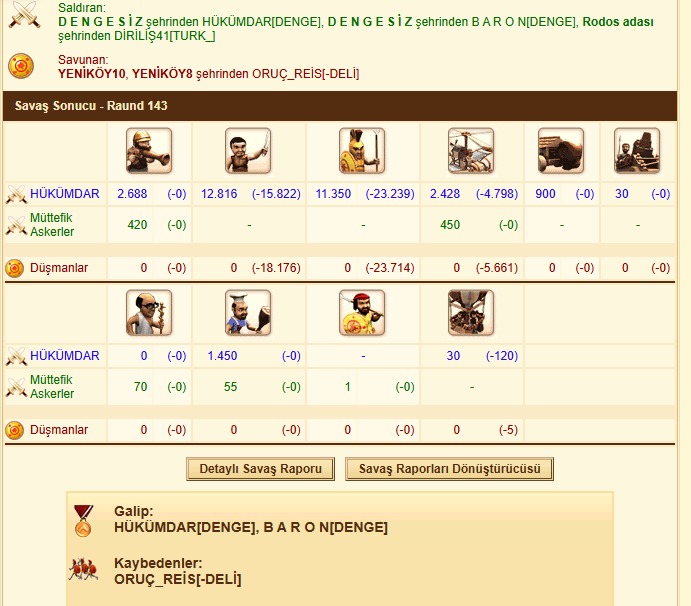Image resolution: width=691 pixels, height=606 pixels.
Task: Select the gyrocopter unit icon
Action: click(471, 151)
